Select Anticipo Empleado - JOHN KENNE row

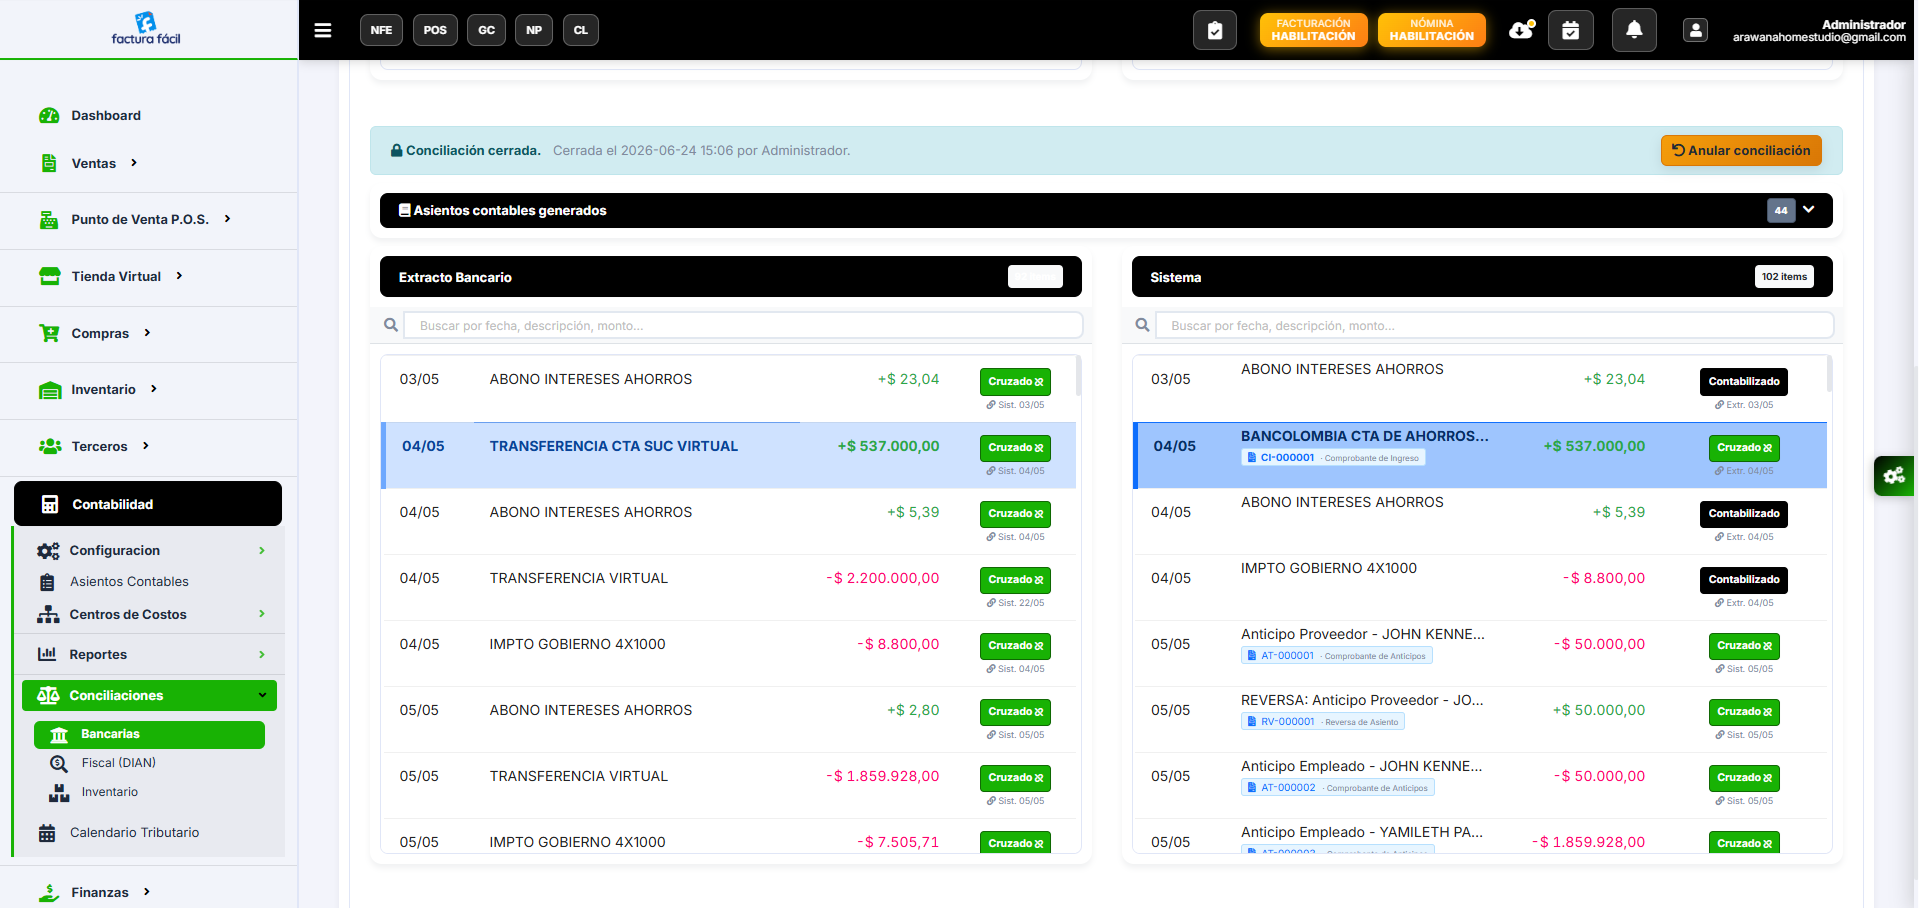[1480, 786]
